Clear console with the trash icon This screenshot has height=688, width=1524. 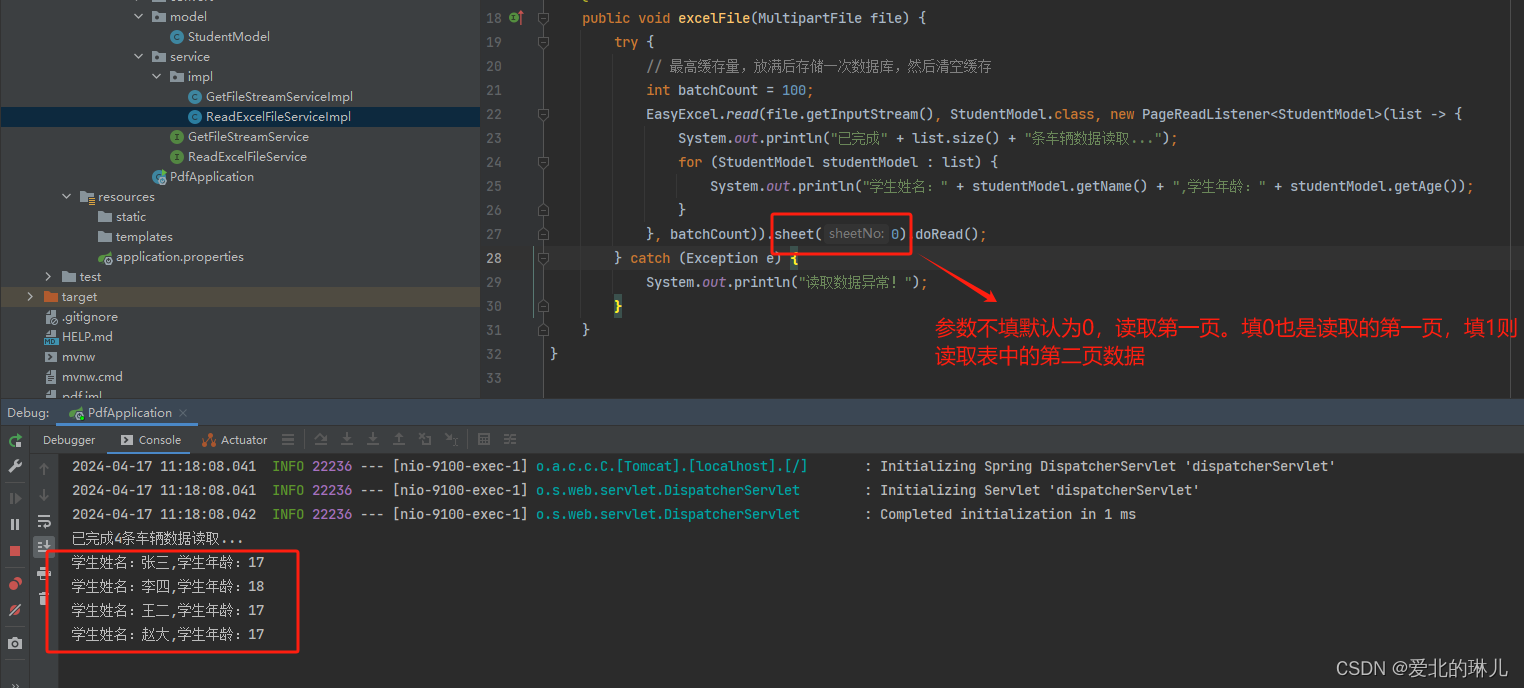pos(44,598)
